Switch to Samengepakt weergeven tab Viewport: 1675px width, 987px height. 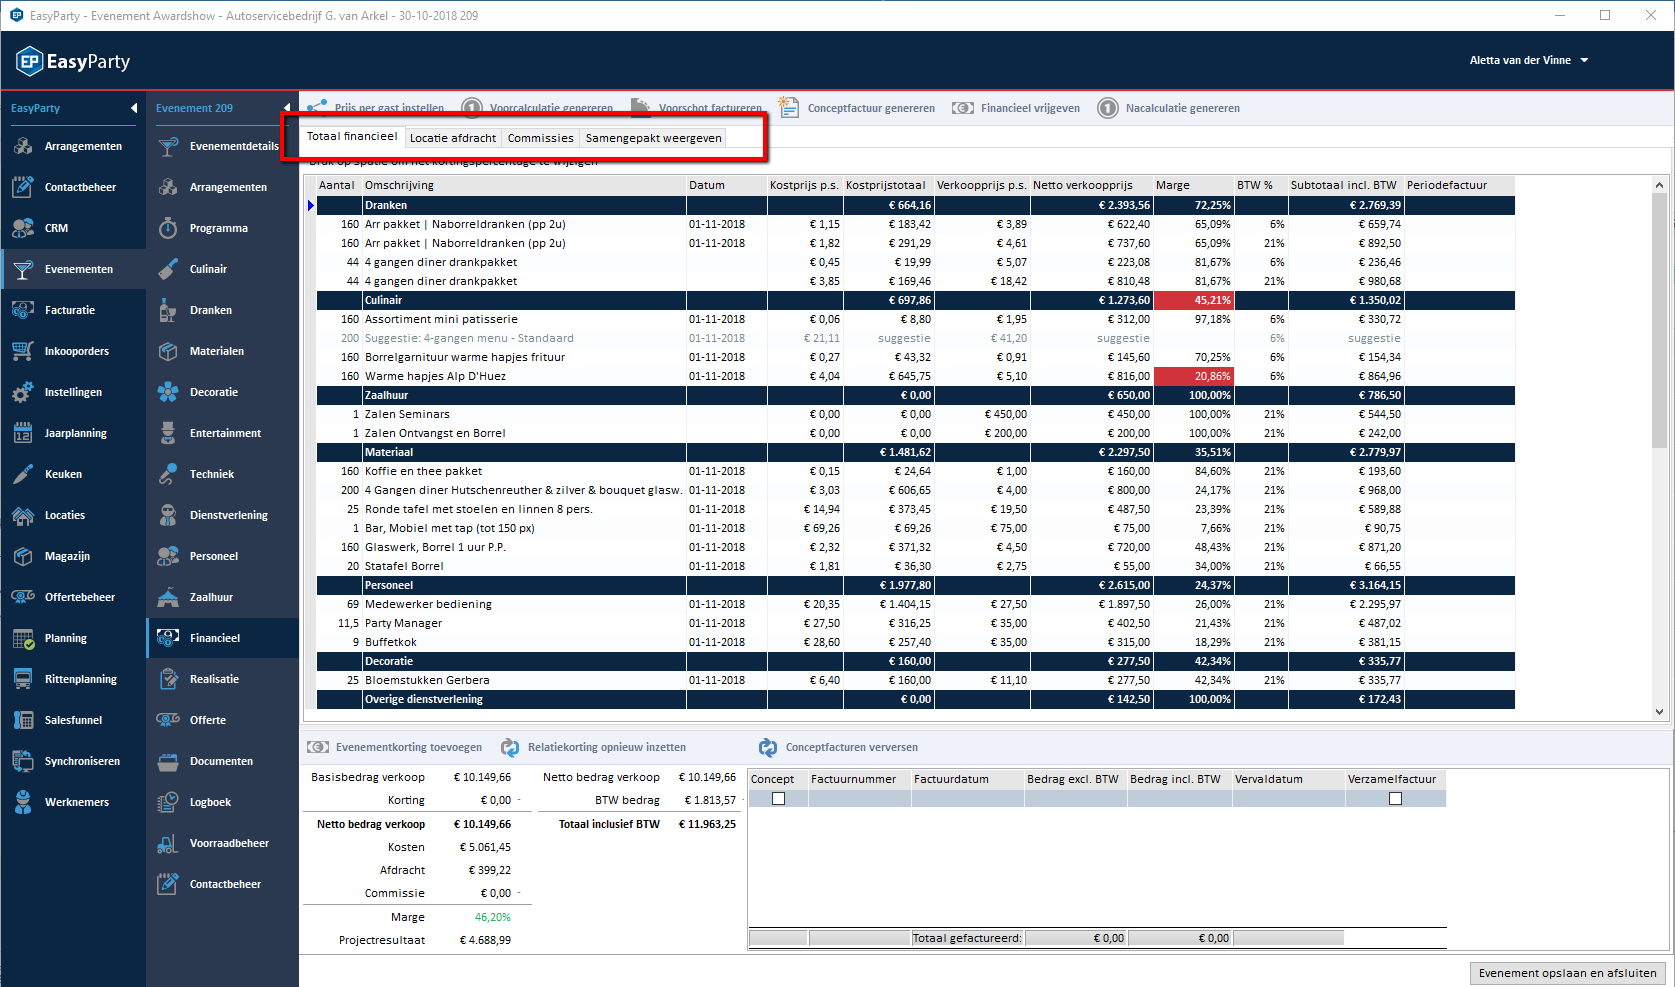tap(653, 138)
